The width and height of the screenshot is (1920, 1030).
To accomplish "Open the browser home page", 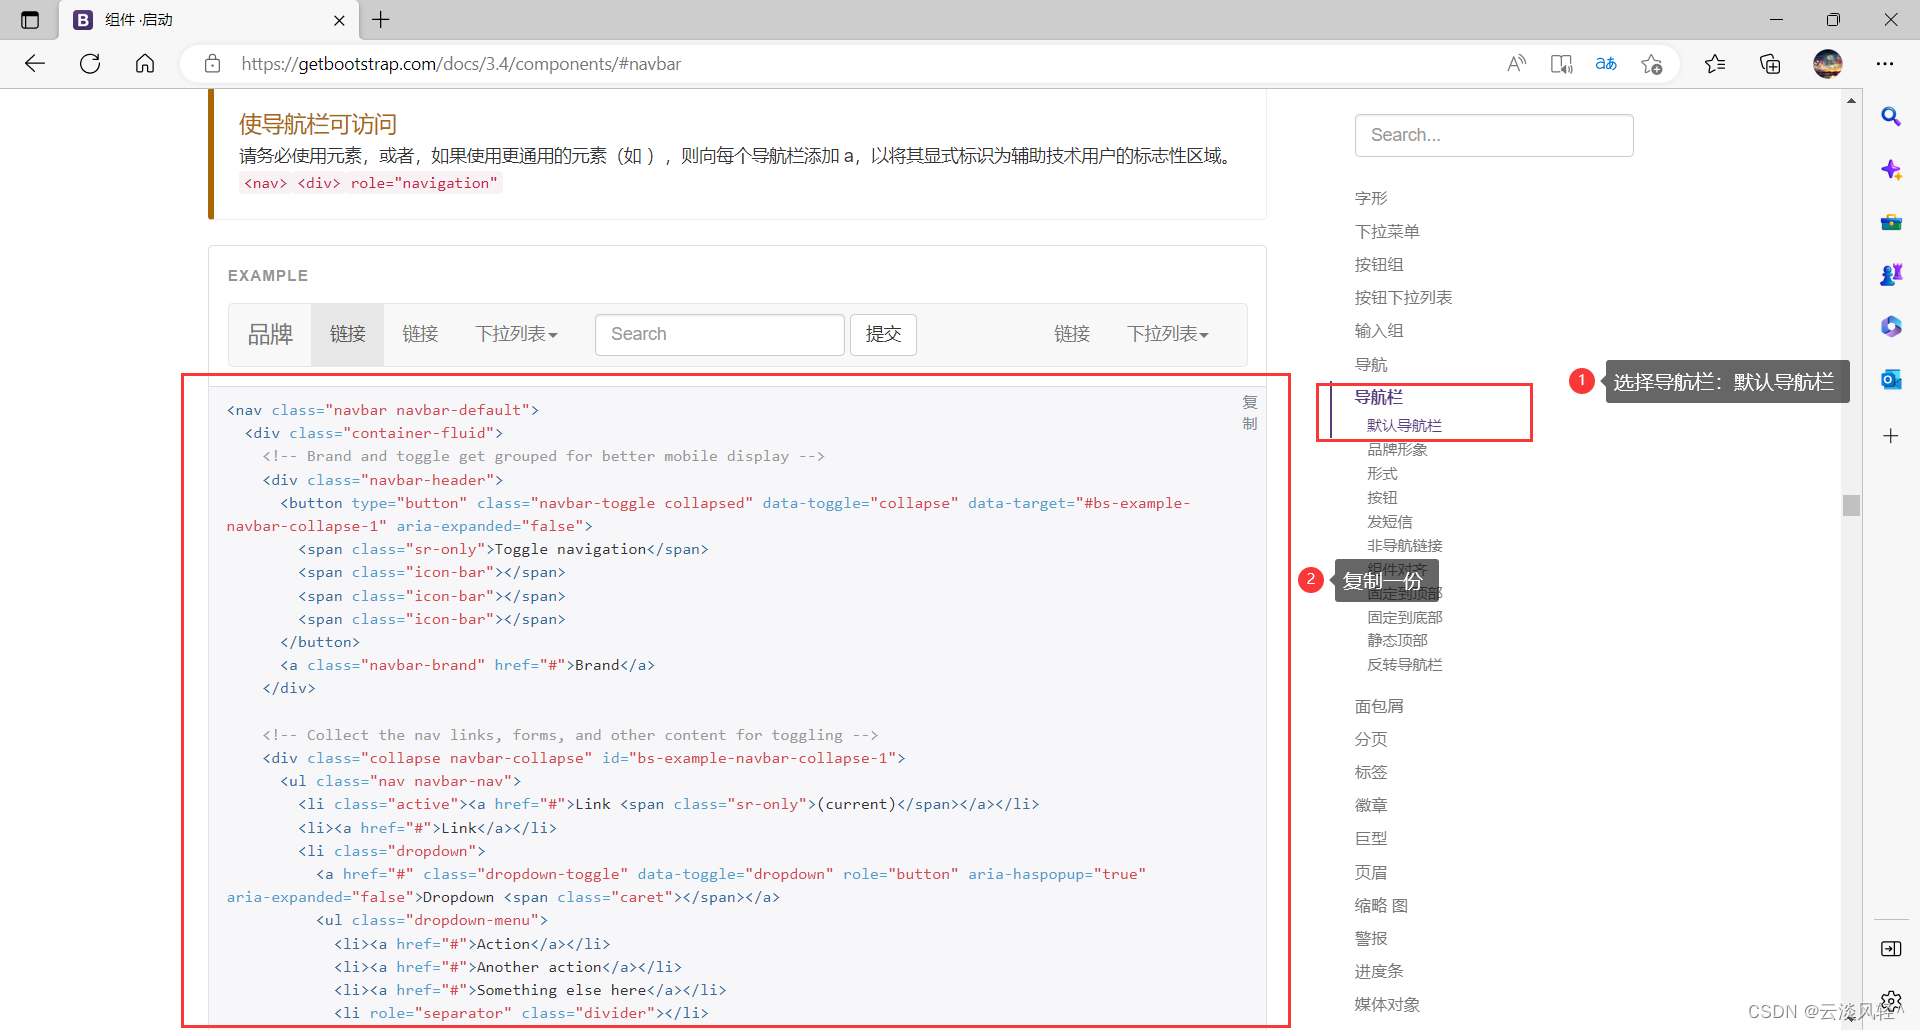I will coord(145,64).
